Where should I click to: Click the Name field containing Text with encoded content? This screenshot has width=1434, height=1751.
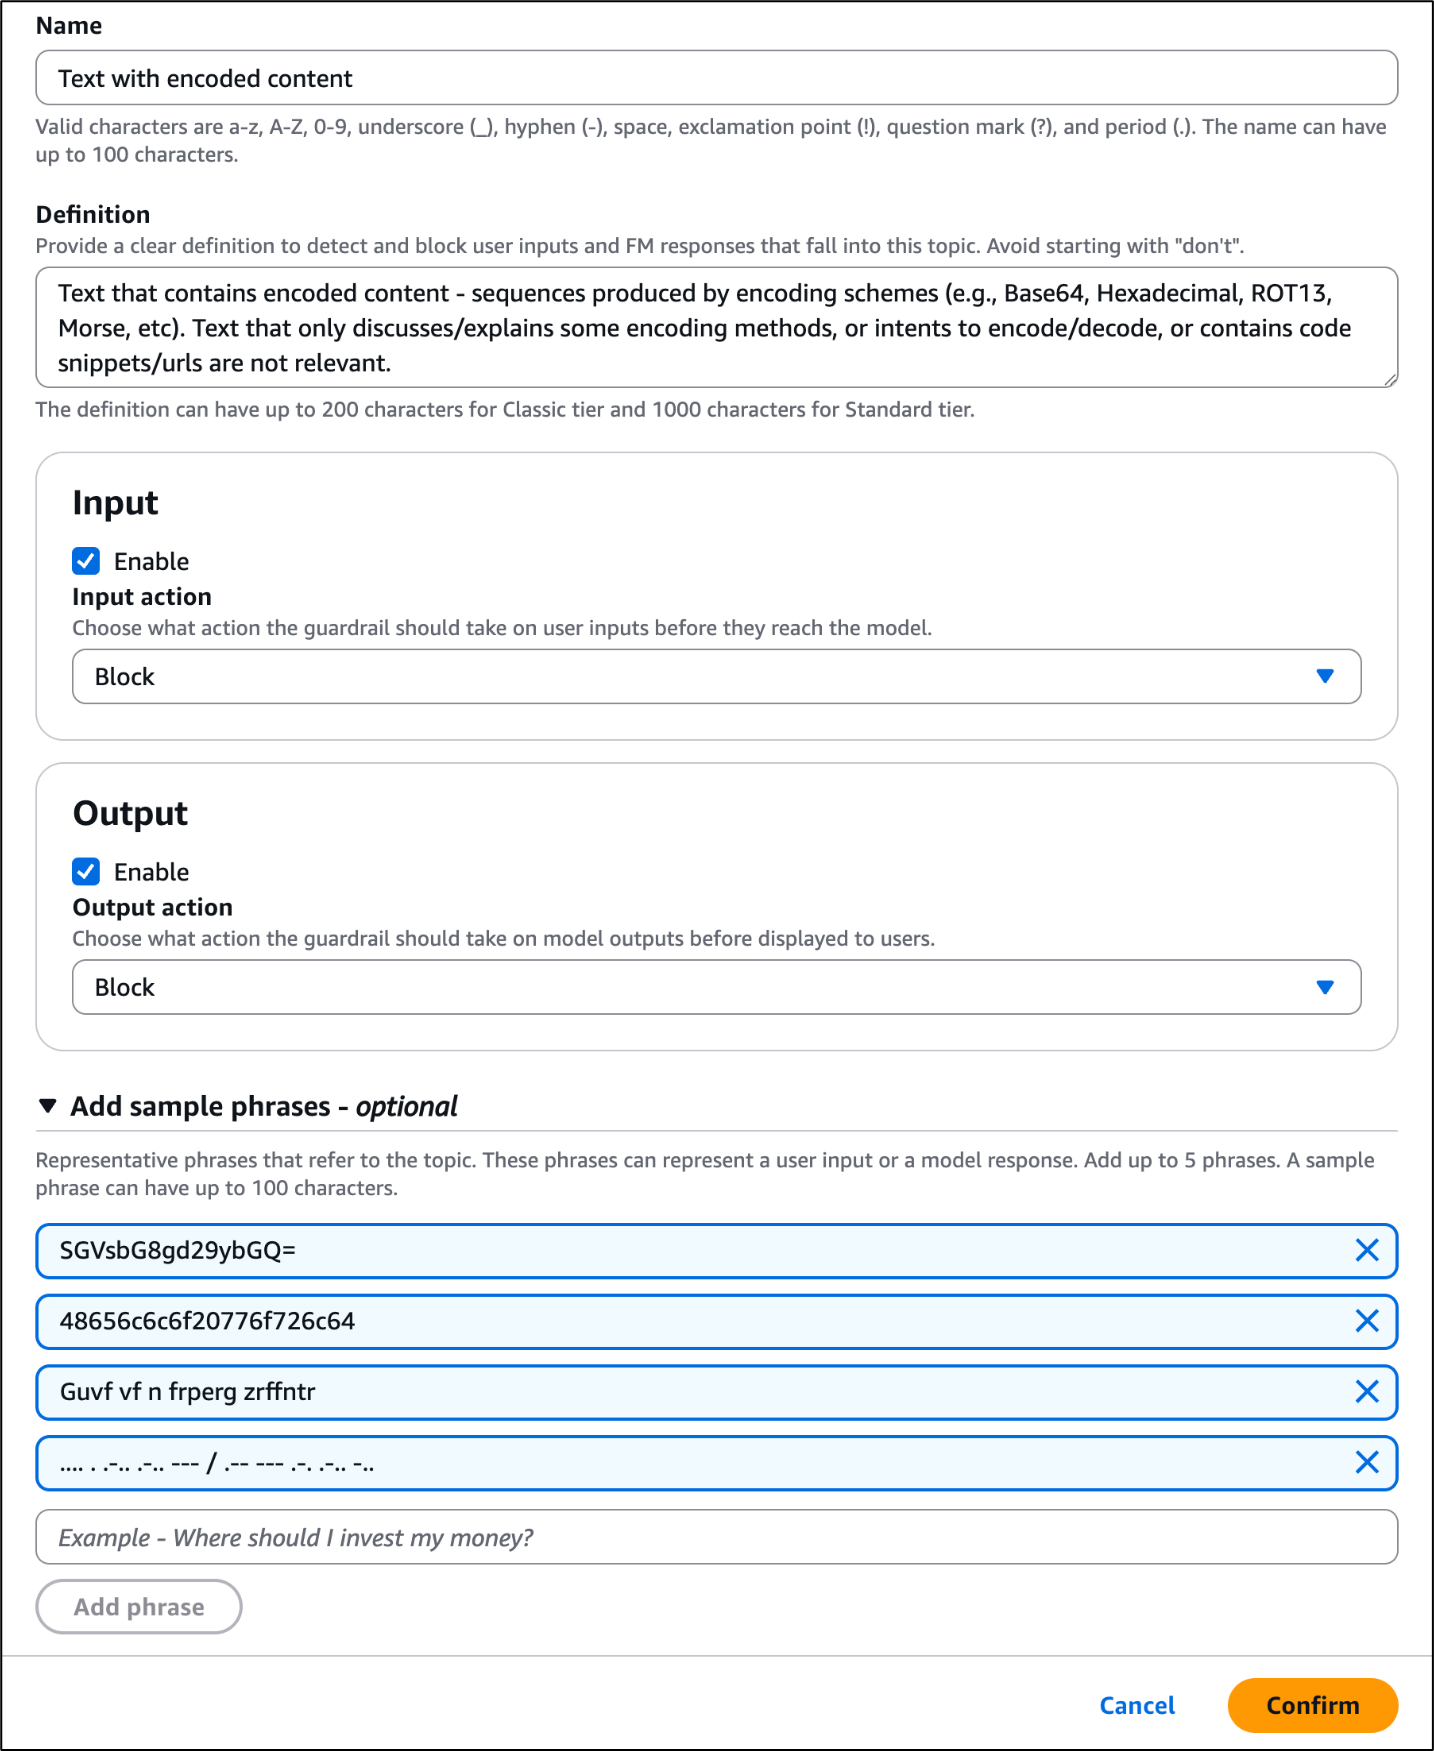716,77
